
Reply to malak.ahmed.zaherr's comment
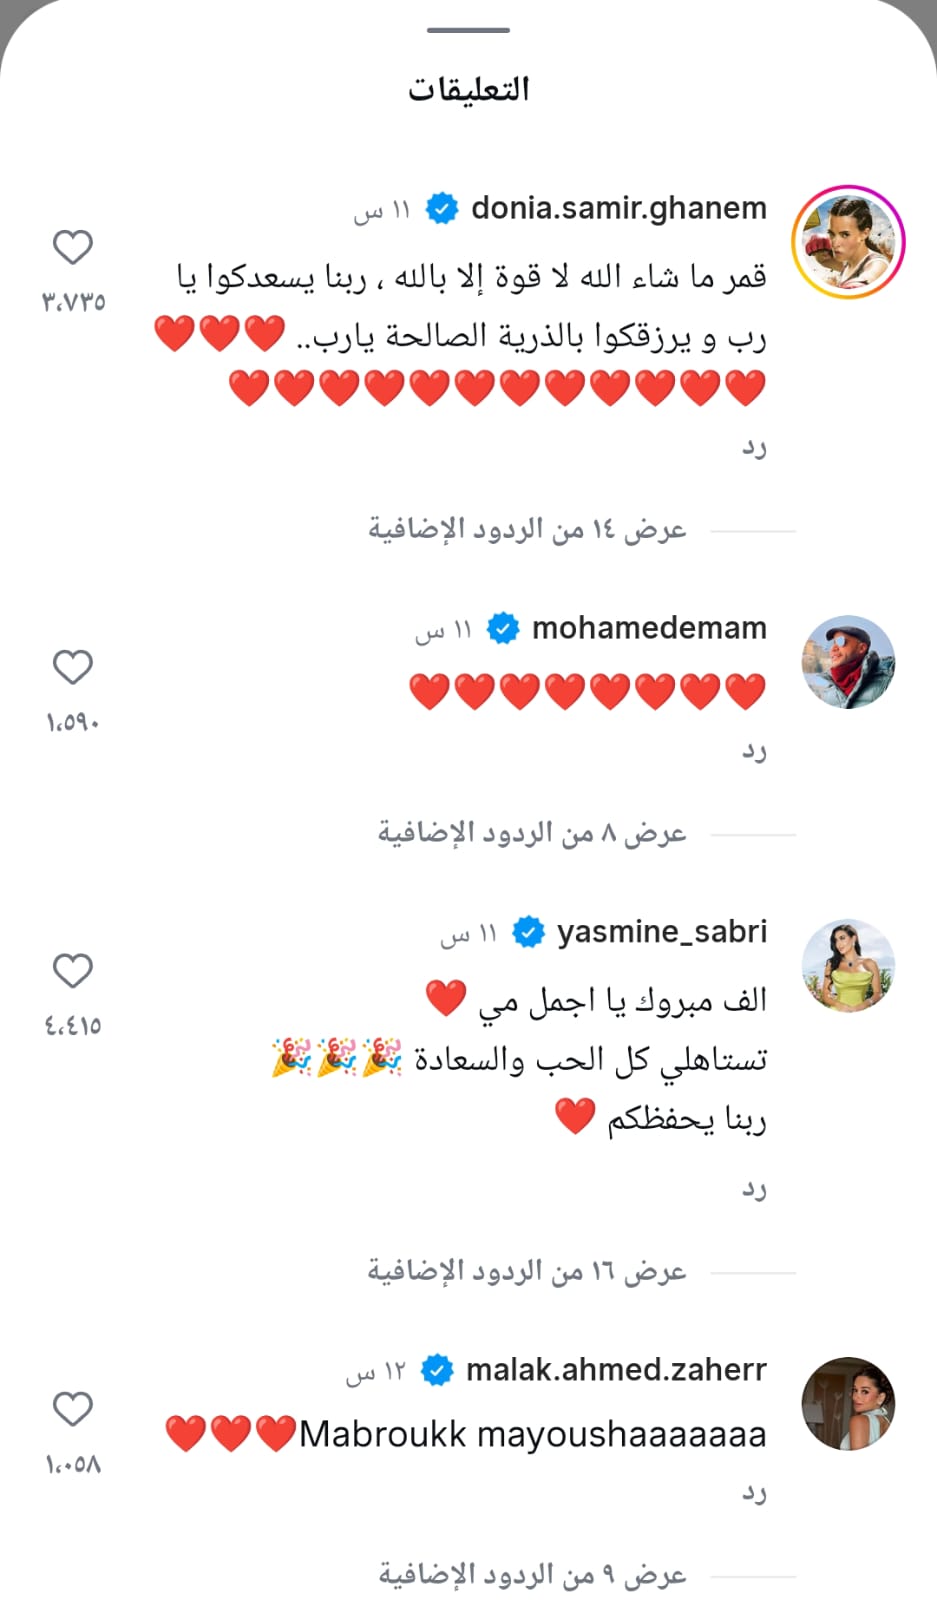point(754,1493)
